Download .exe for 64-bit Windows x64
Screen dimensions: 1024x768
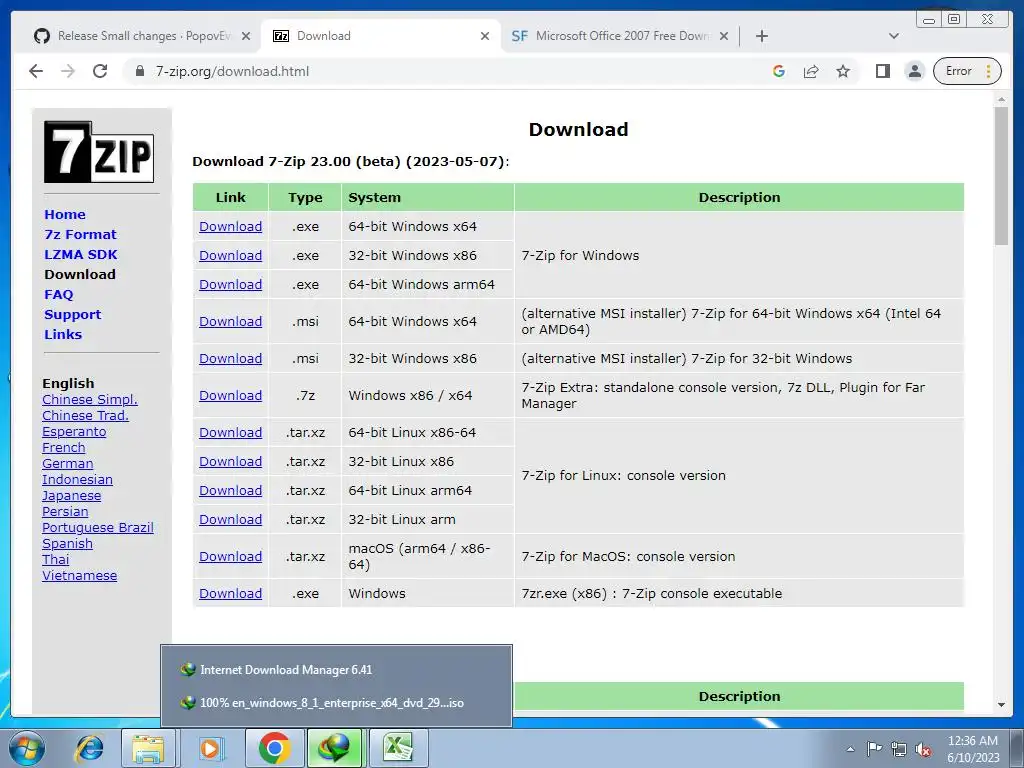pyautogui.click(x=231, y=227)
